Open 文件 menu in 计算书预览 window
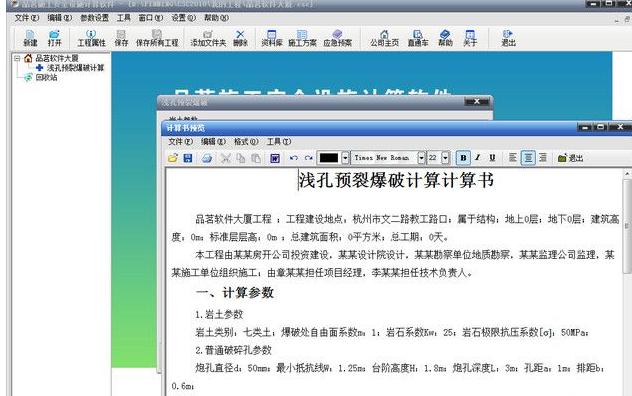 [x=181, y=142]
